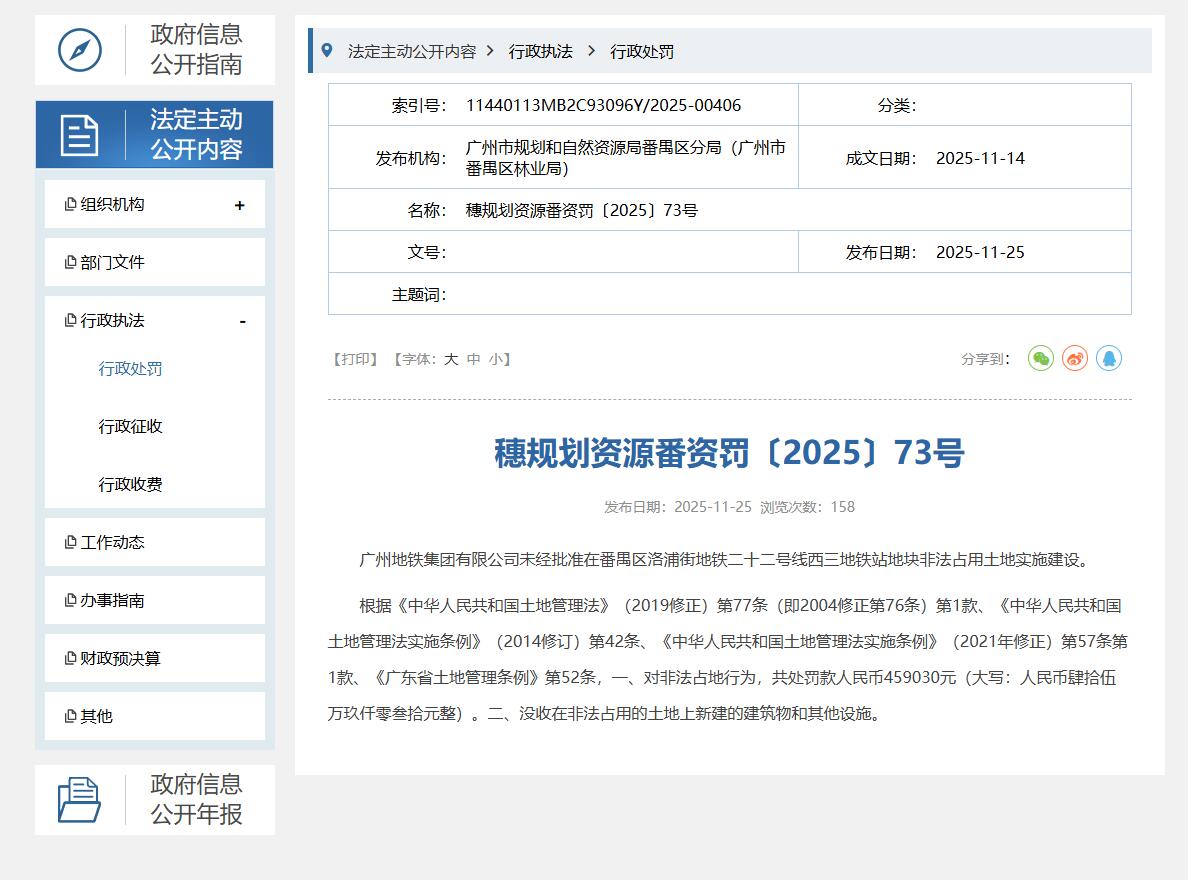The height and width of the screenshot is (880, 1188).
Task: Open the 办事指南 sidebar section
Action: [x=112, y=600]
